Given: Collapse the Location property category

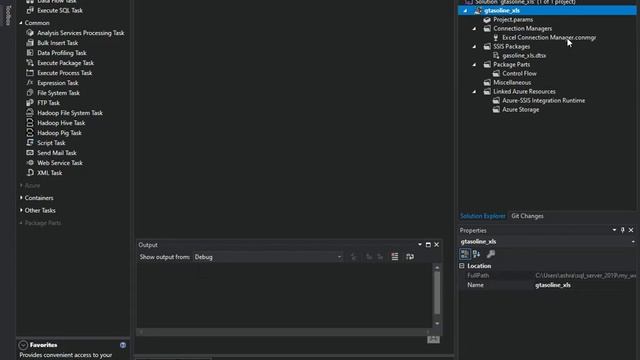Looking at the screenshot, I should point(462,266).
